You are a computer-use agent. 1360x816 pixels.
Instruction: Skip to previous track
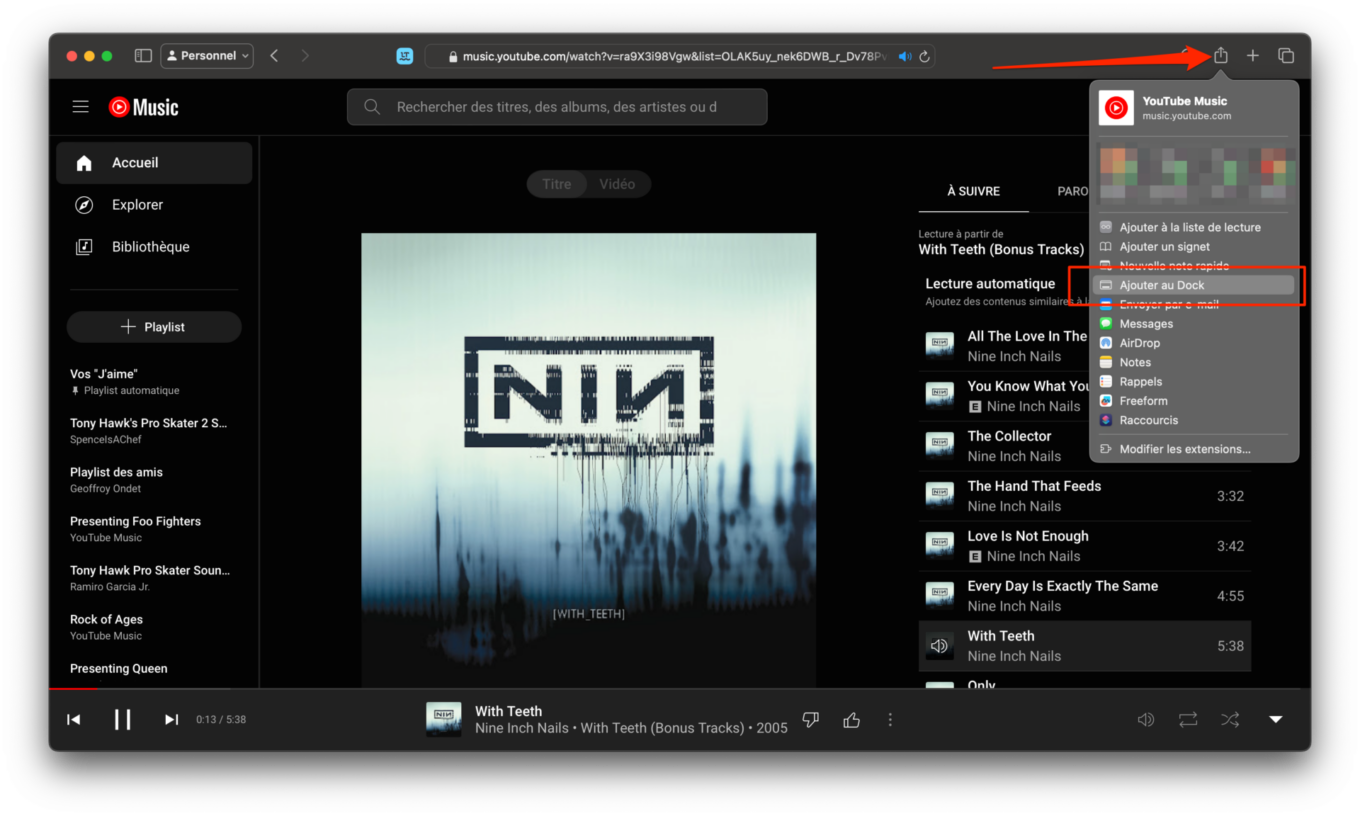pos(74,719)
